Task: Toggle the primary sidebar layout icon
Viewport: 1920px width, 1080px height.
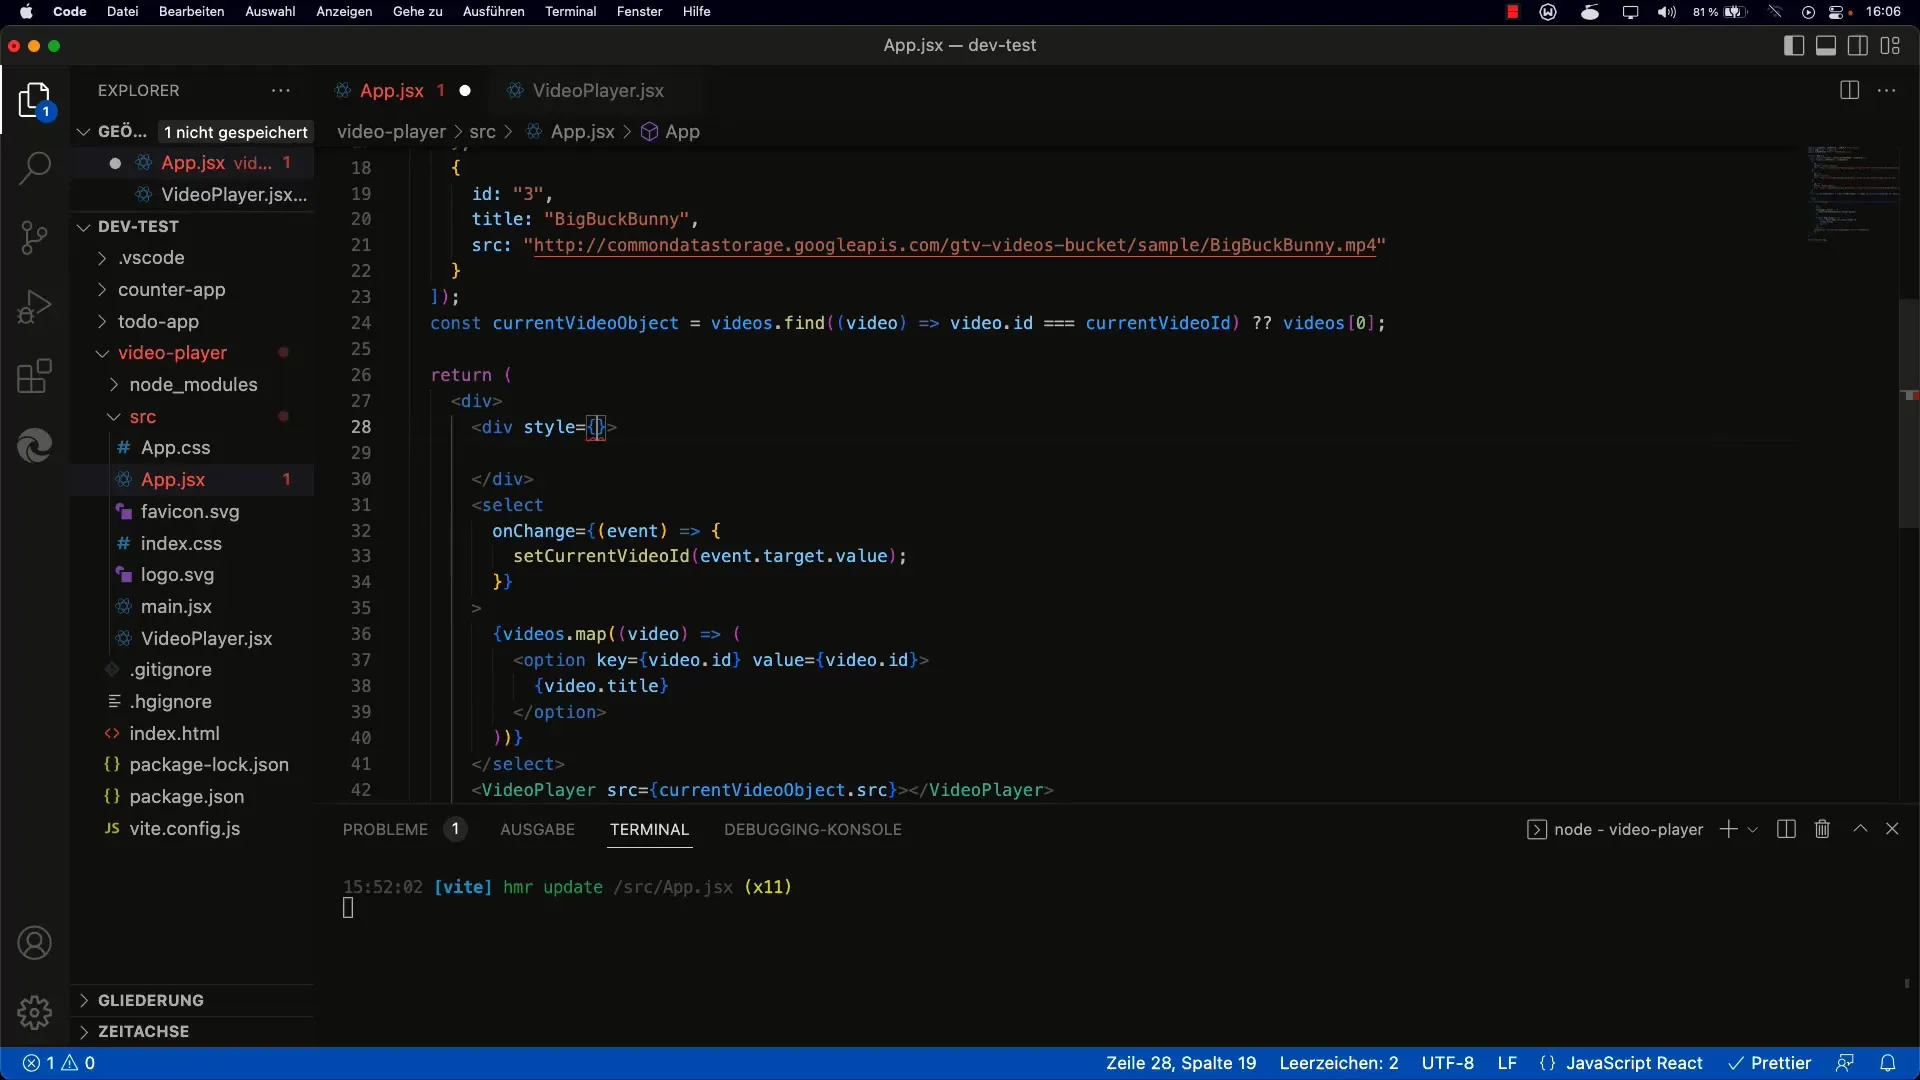Action: coord(1793,45)
